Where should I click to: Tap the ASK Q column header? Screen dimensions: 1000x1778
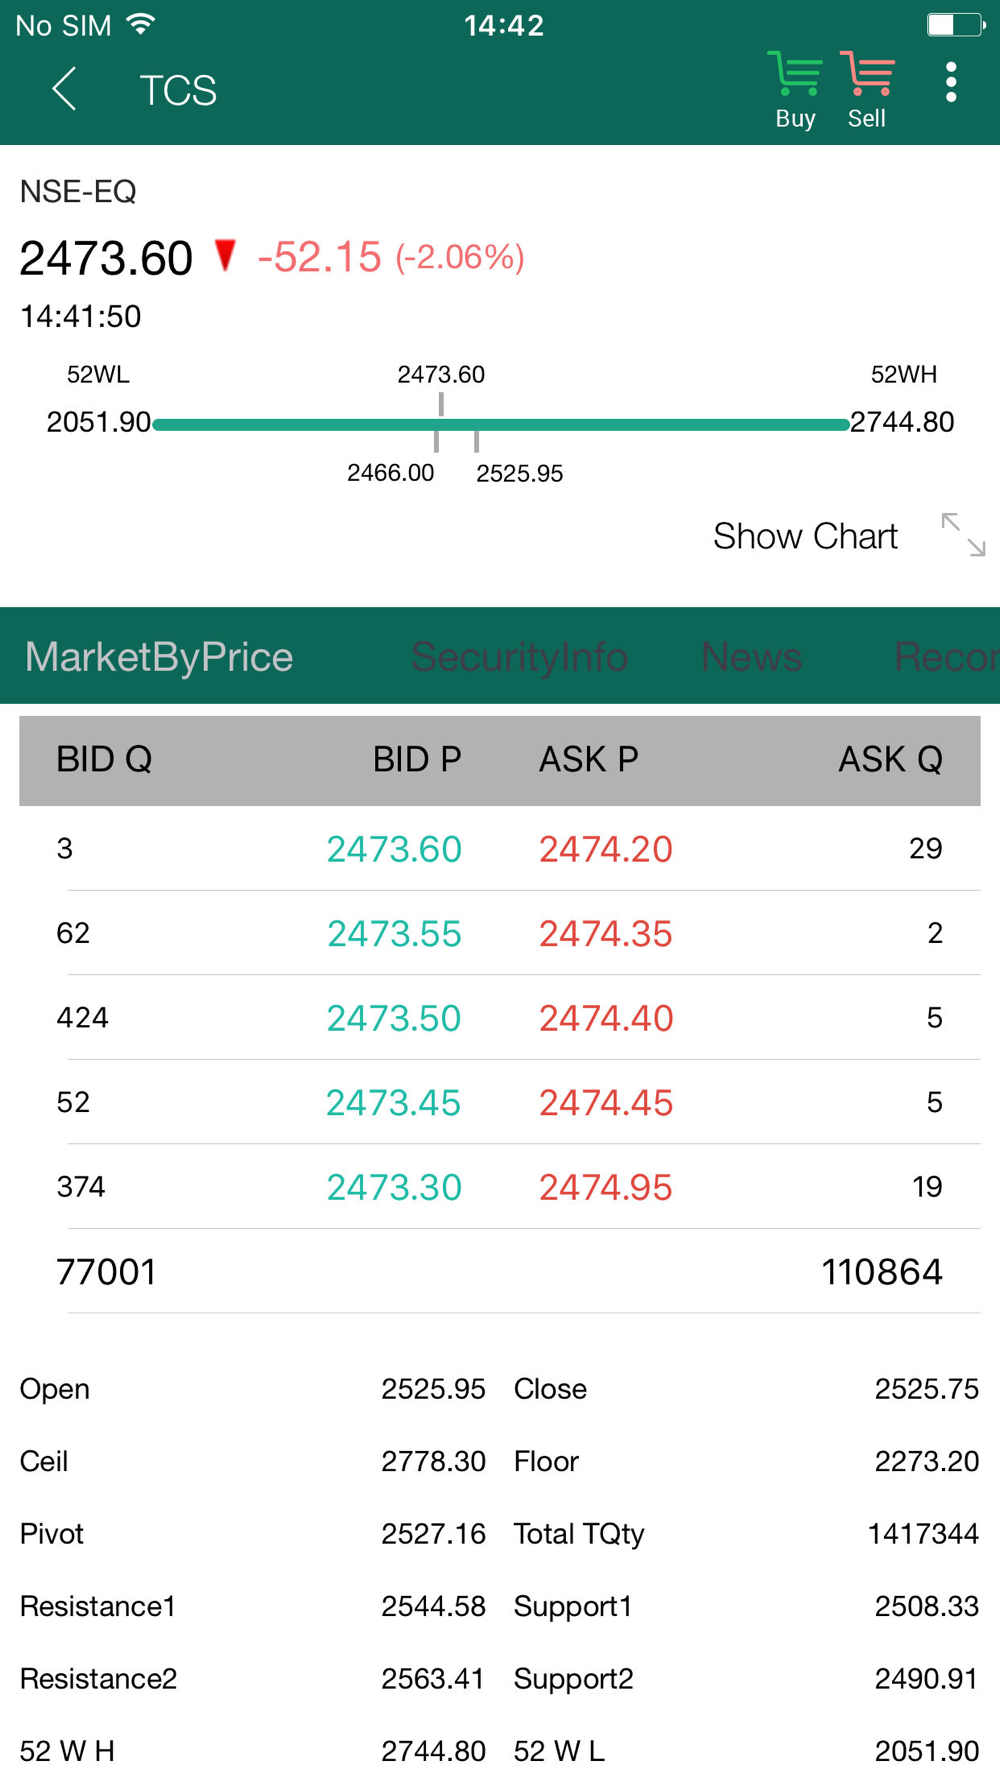[890, 760]
